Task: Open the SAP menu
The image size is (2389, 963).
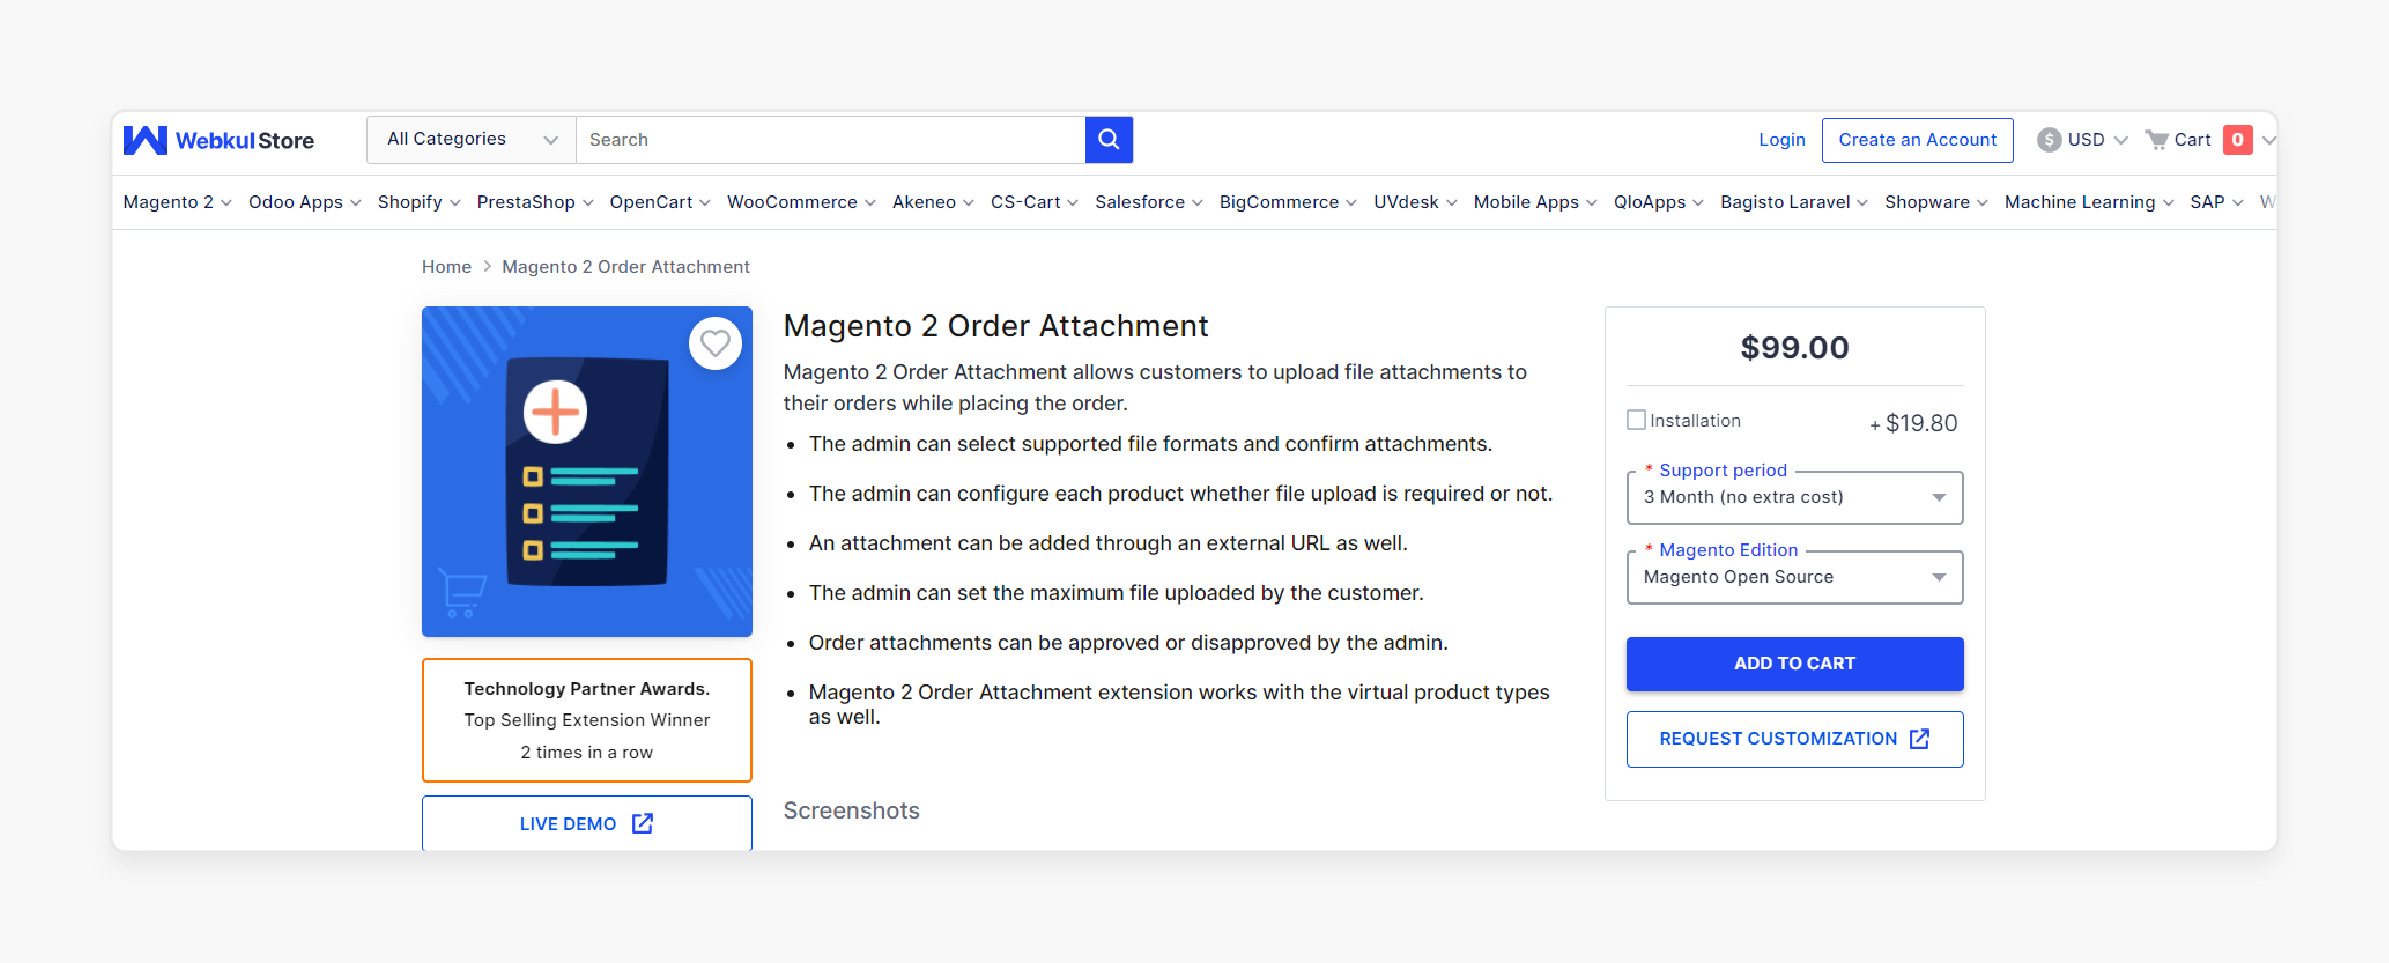Action: click(2216, 202)
